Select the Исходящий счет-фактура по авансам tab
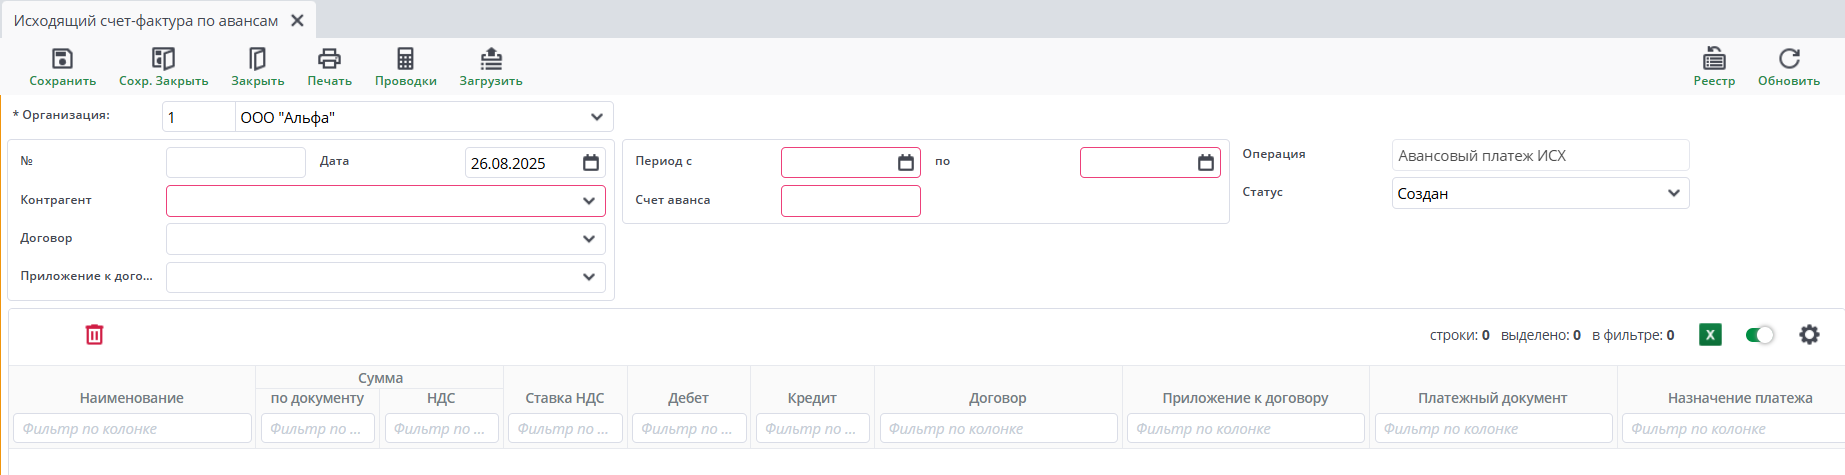Viewport: 1845px width, 475px height. 146,21
